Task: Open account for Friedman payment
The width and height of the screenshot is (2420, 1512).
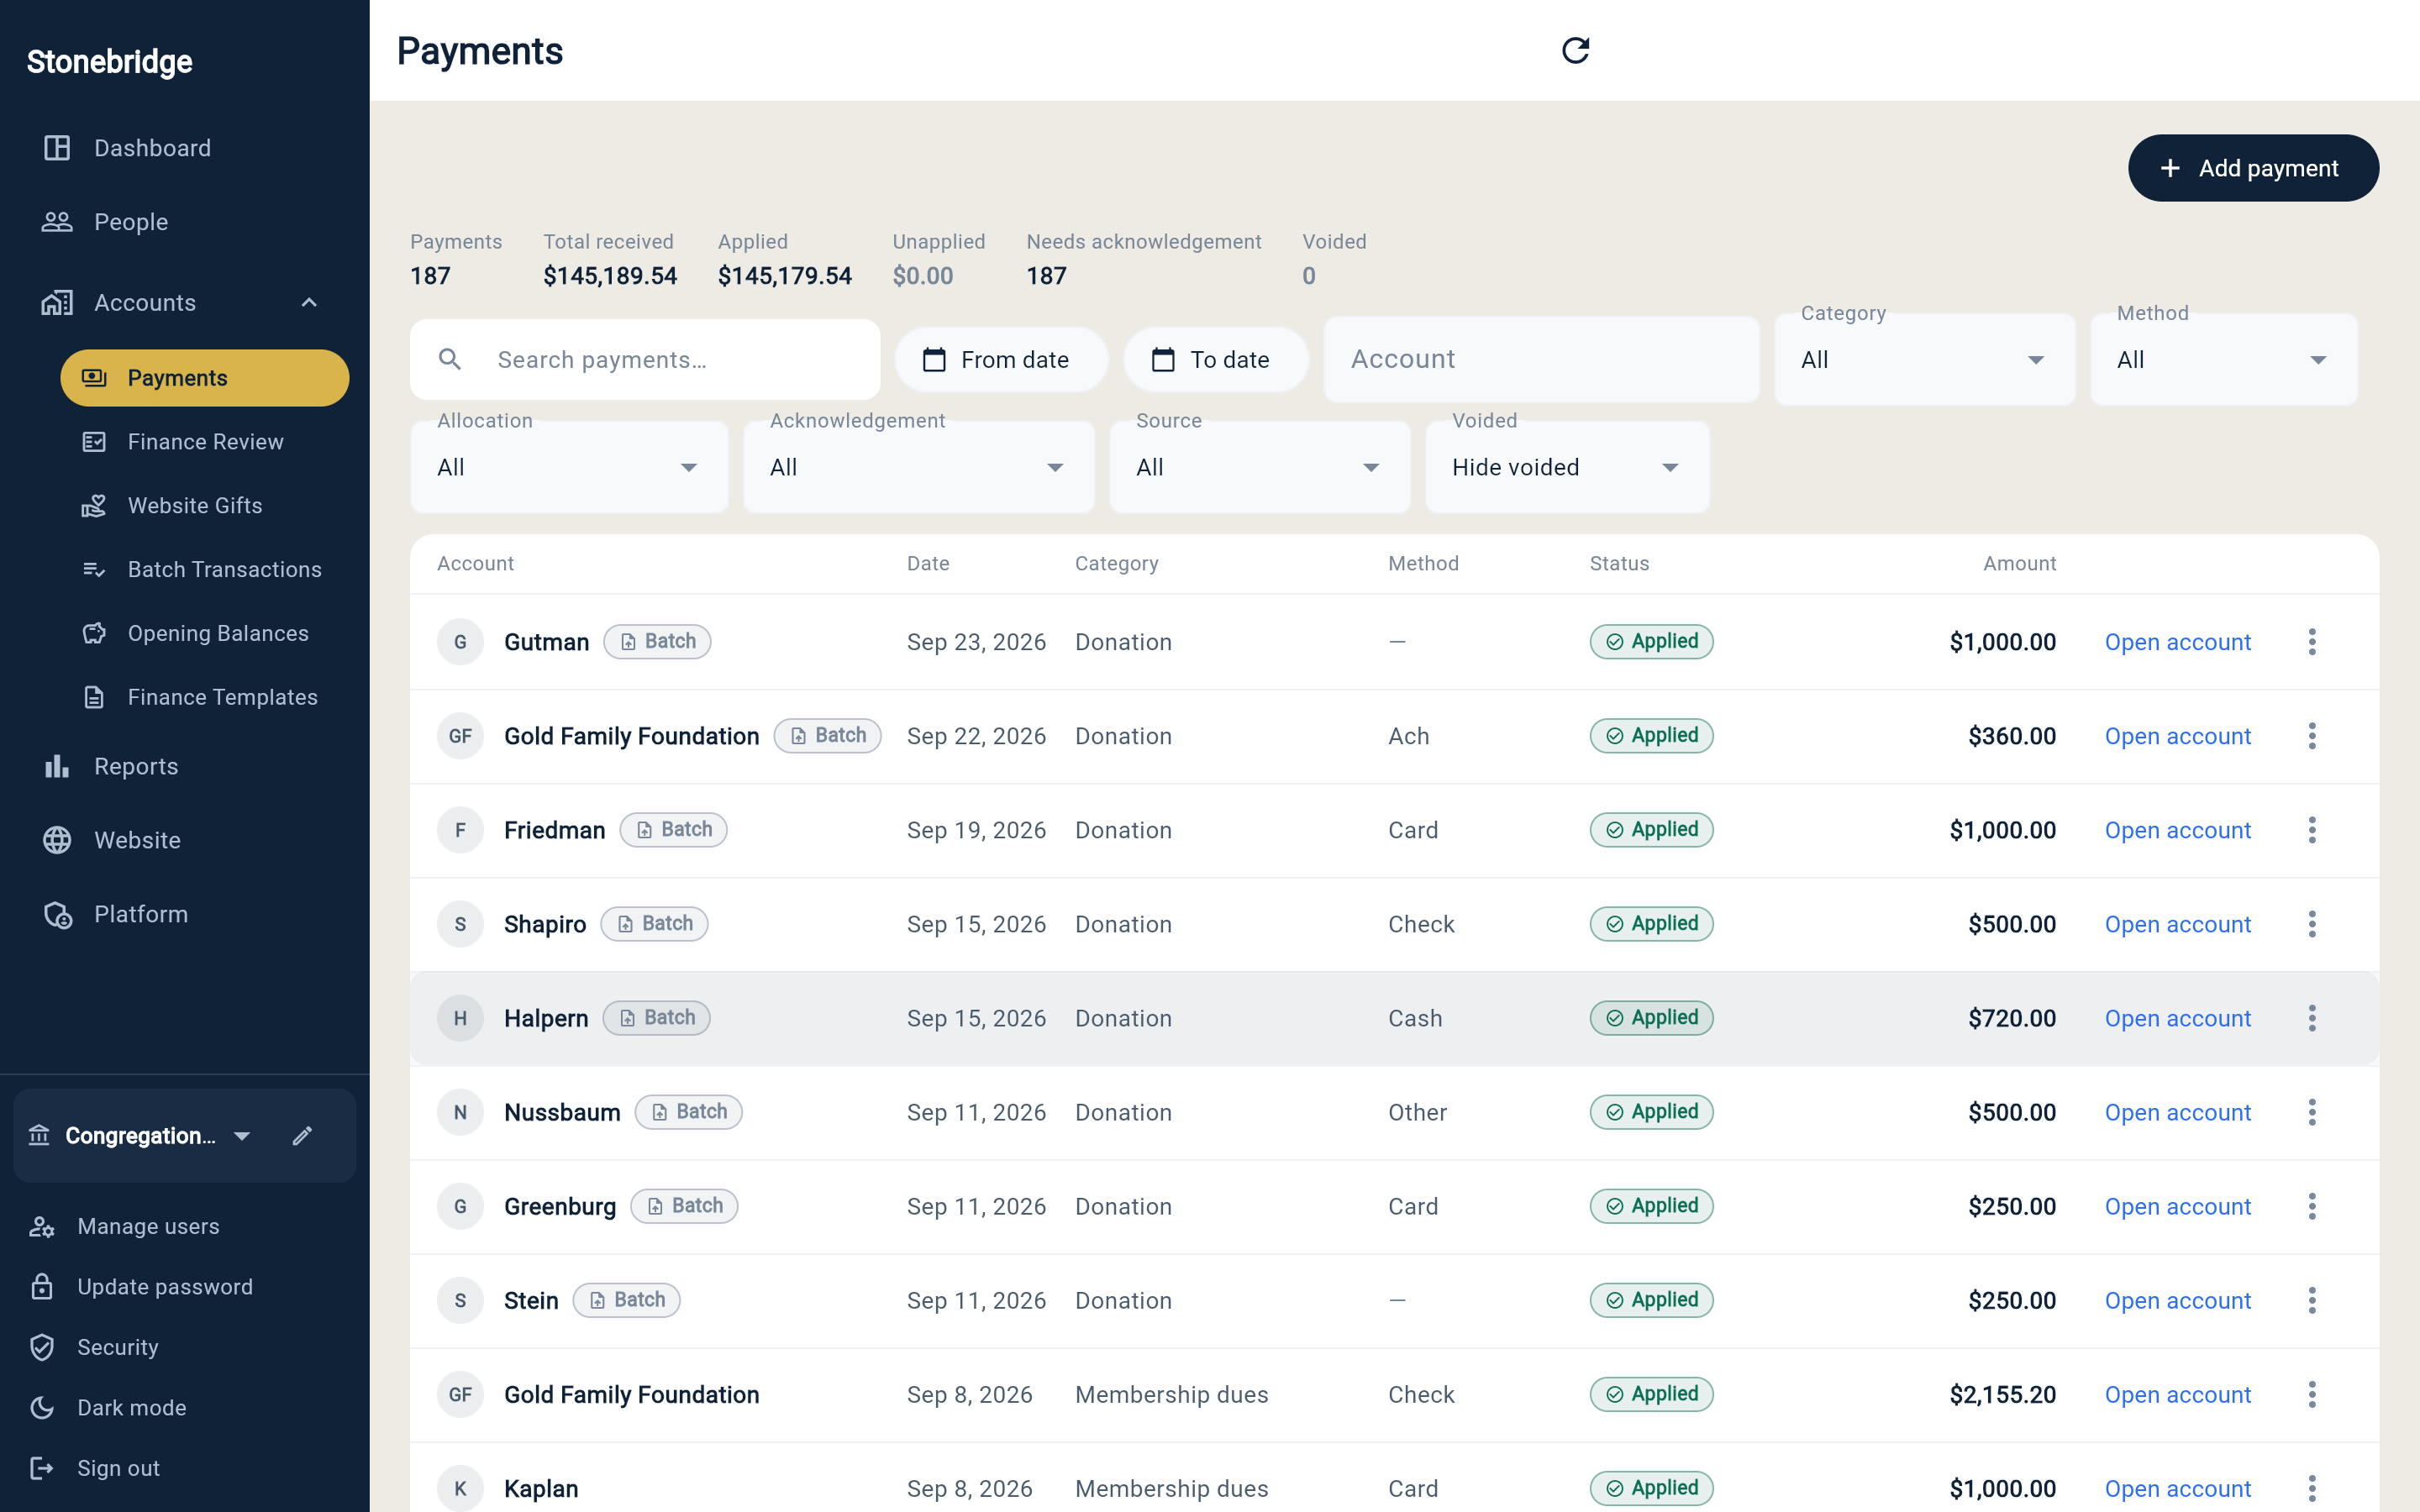Action: [x=2177, y=830]
